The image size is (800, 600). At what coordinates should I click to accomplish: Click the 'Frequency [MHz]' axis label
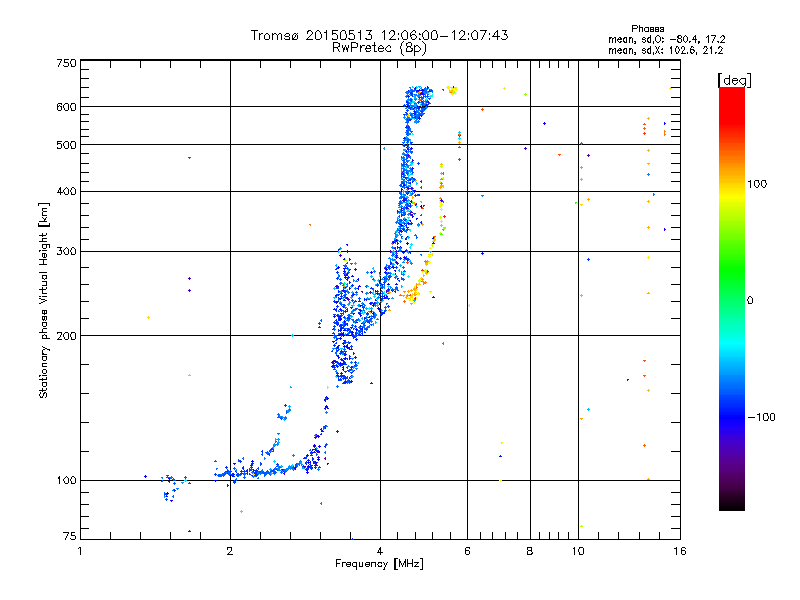coord(379,564)
